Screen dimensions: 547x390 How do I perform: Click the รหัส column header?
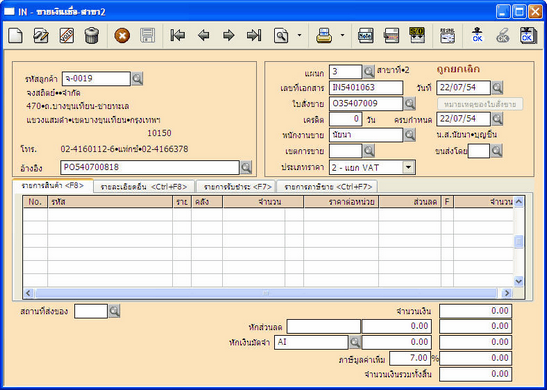[x=110, y=202]
